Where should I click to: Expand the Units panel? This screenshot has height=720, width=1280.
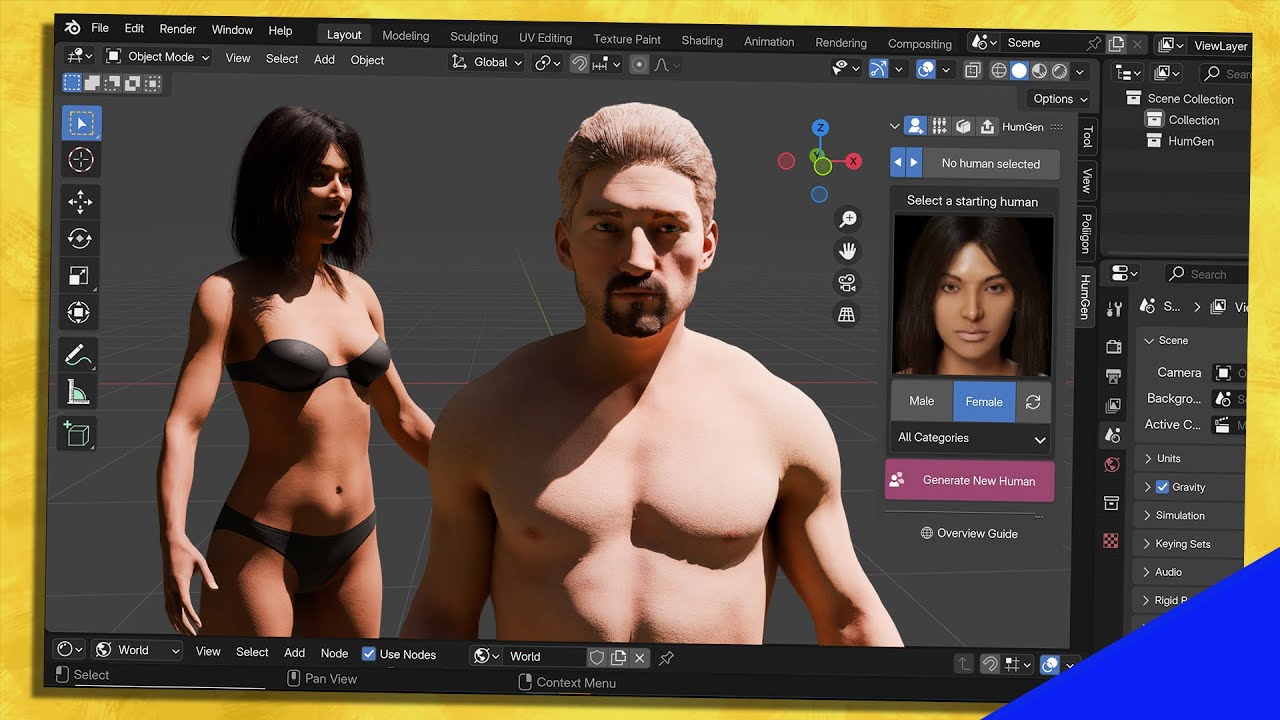(x=1168, y=458)
